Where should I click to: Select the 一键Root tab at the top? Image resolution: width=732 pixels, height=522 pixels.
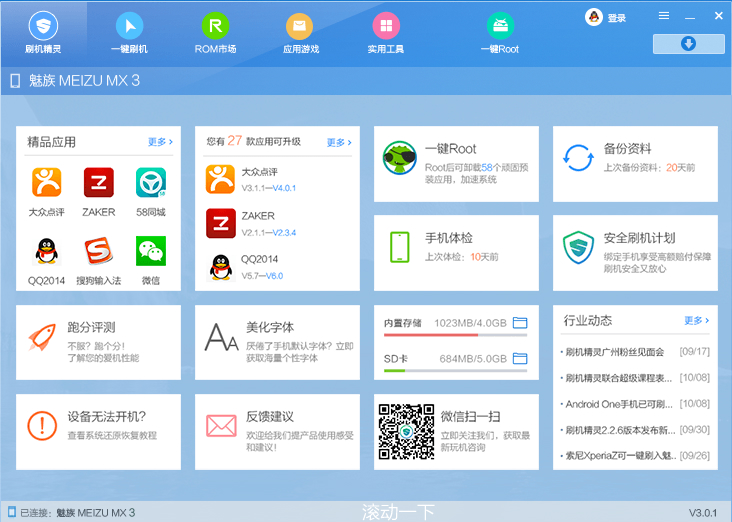500,33
